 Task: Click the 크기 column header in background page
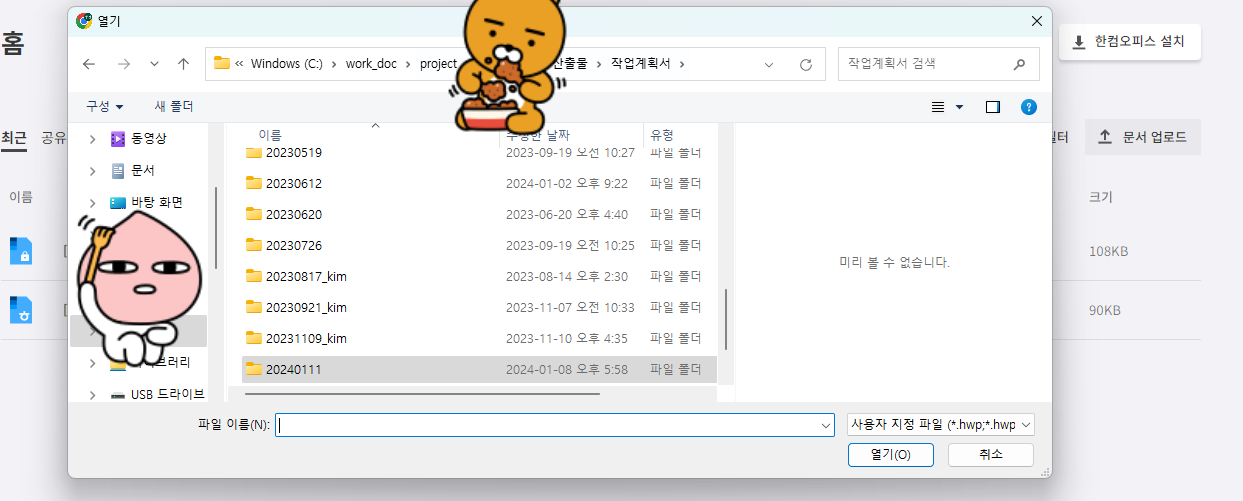tap(1100, 197)
